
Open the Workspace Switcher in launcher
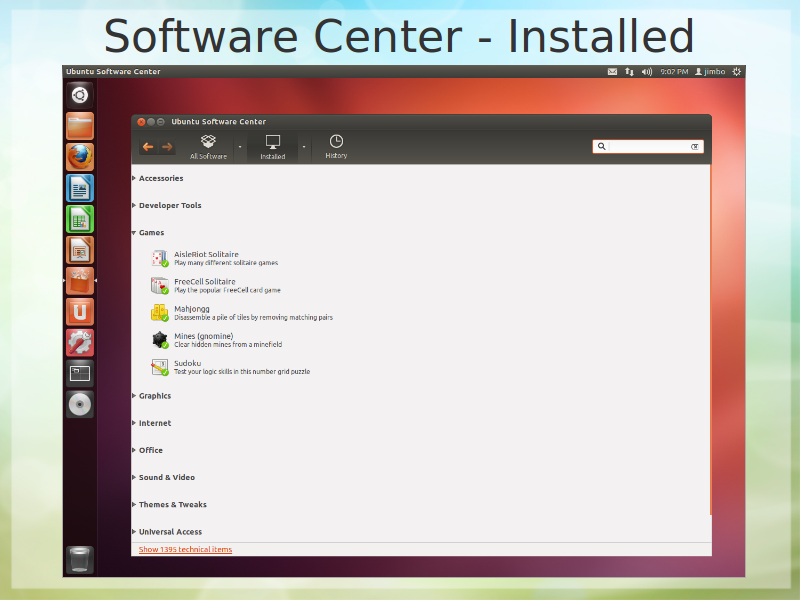click(80, 374)
